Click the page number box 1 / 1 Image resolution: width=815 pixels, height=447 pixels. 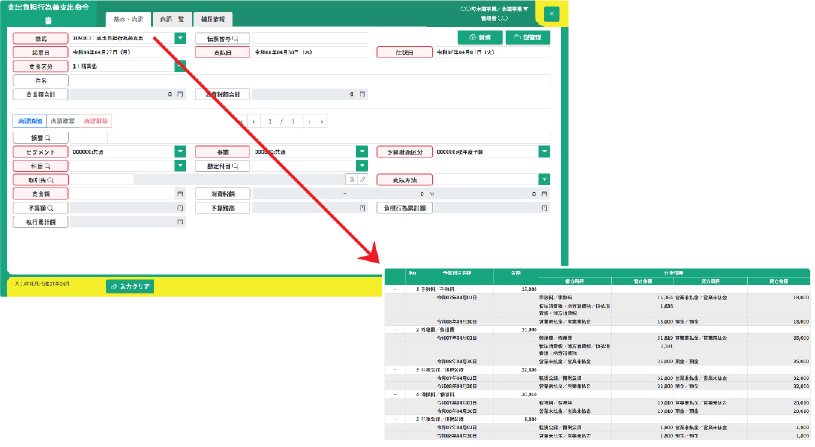pyautogui.click(x=281, y=122)
